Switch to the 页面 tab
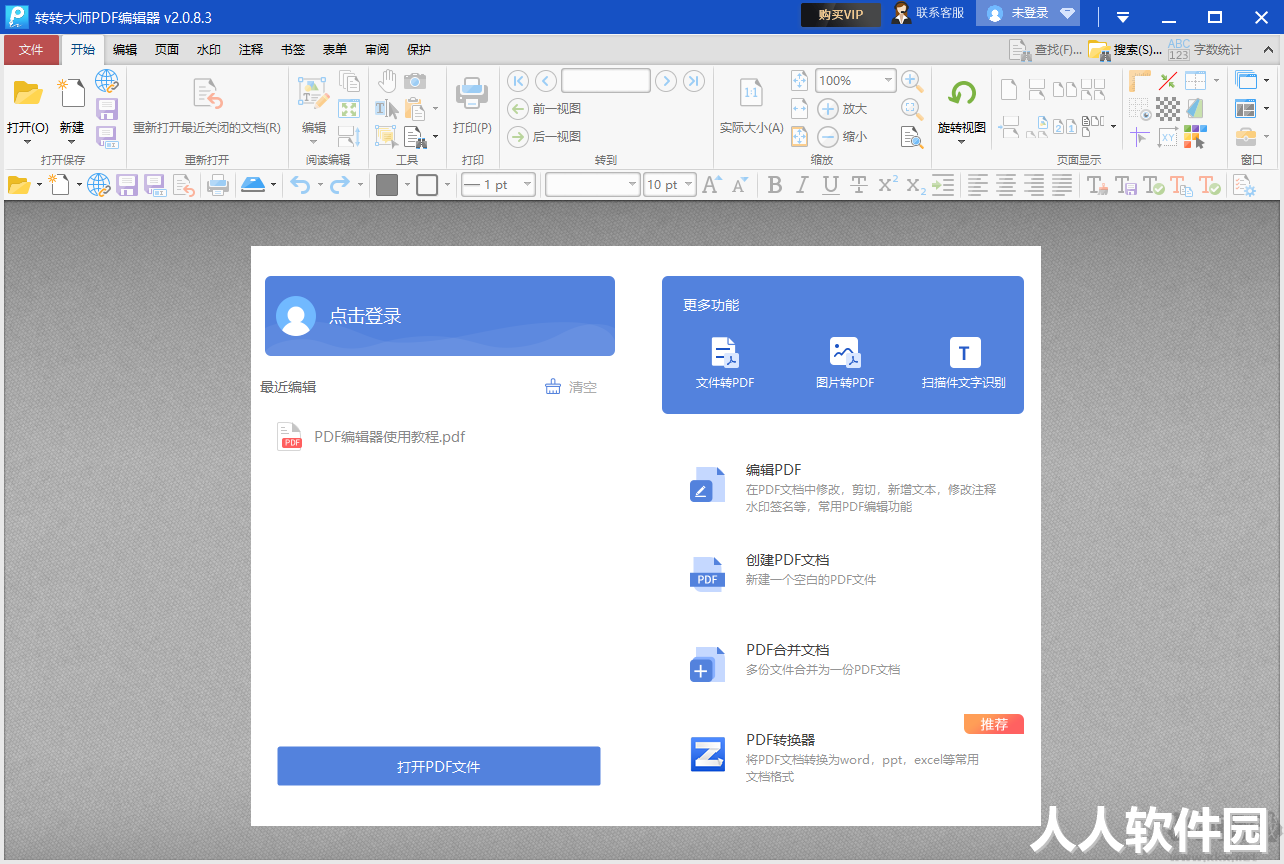Screen dimensions: 1284x864 coord(167,49)
